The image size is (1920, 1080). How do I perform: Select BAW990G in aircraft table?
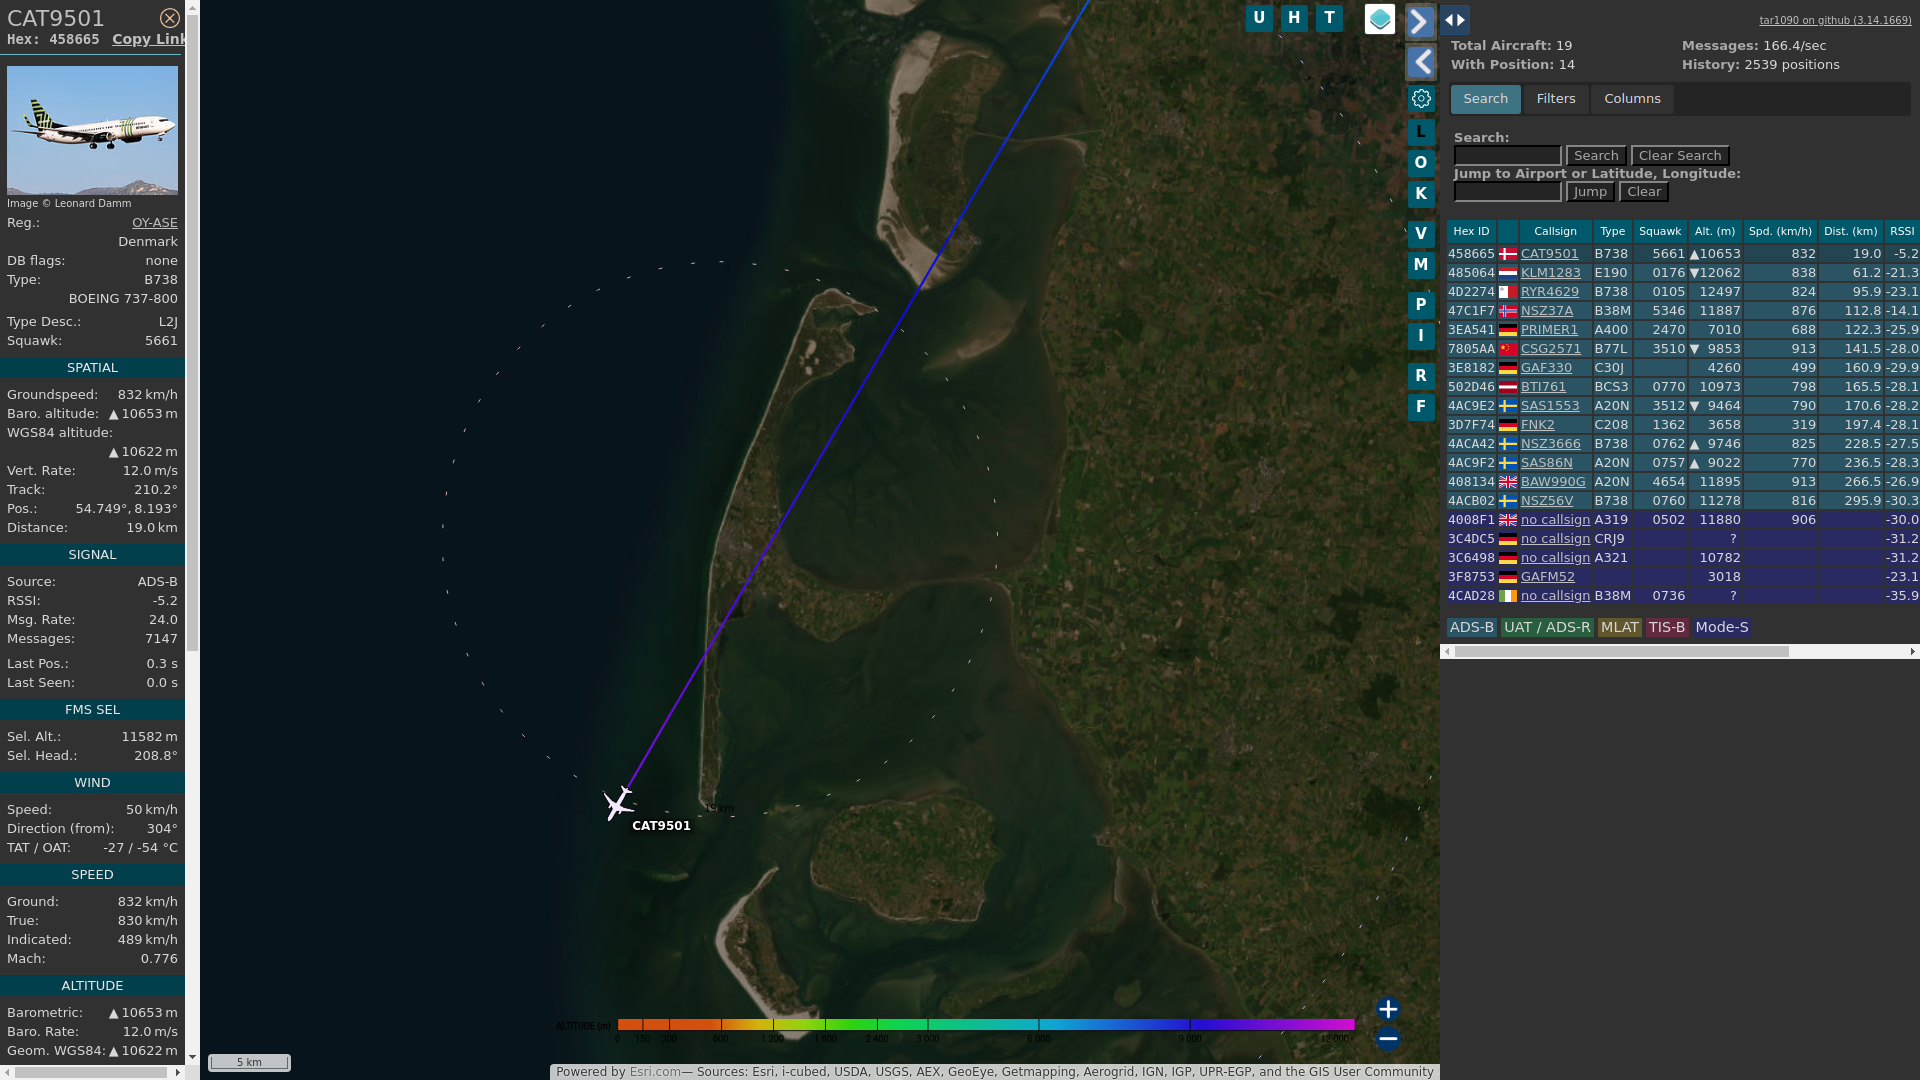[x=1553, y=482]
